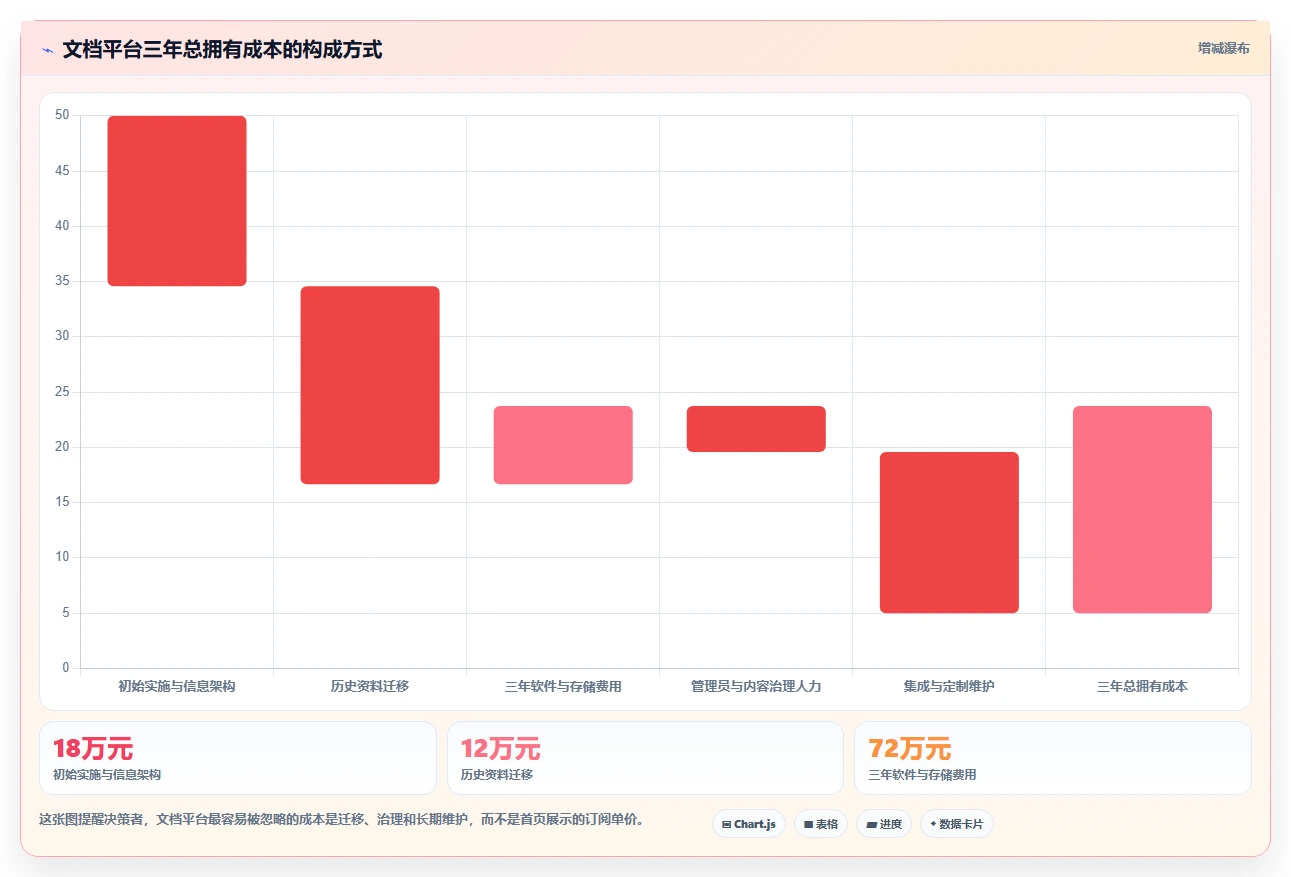Click the y-axis value 35
Image resolution: width=1291 pixels, height=877 pixels.
click(x=62, y=281)
